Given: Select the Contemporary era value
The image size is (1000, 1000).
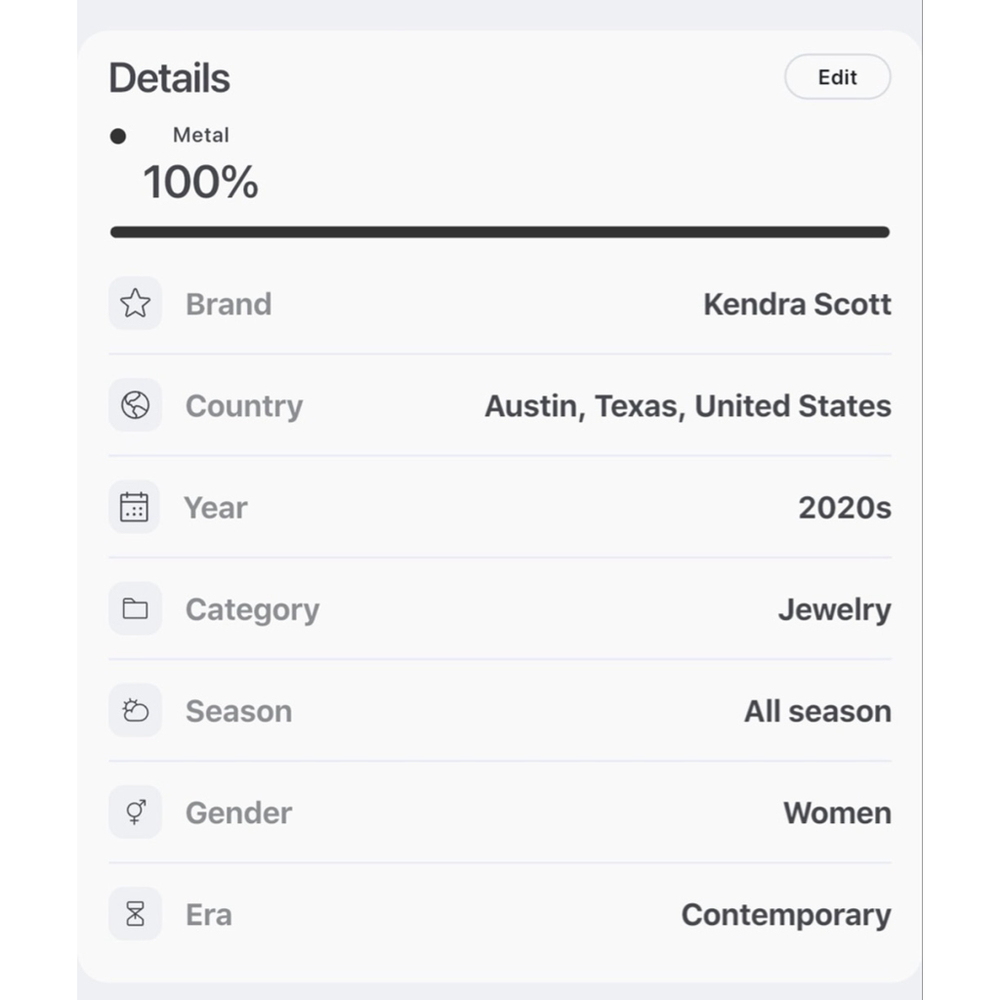Looking at the screenshot, I should (786, 916).
